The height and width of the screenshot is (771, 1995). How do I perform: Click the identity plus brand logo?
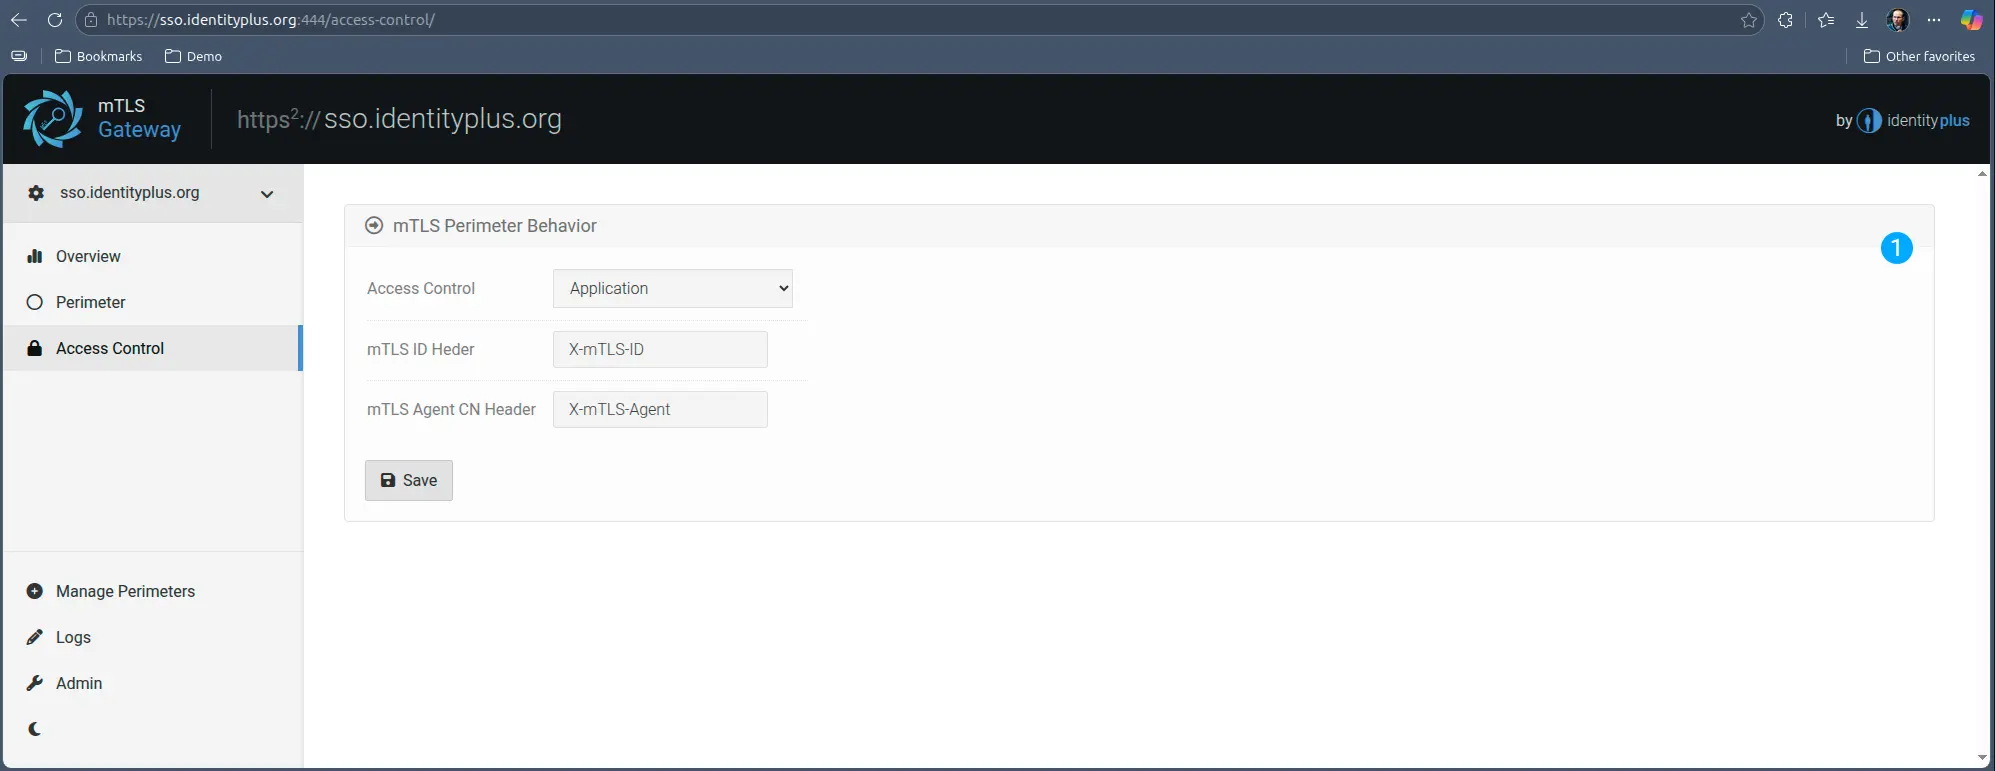(x=1912, y=121)
